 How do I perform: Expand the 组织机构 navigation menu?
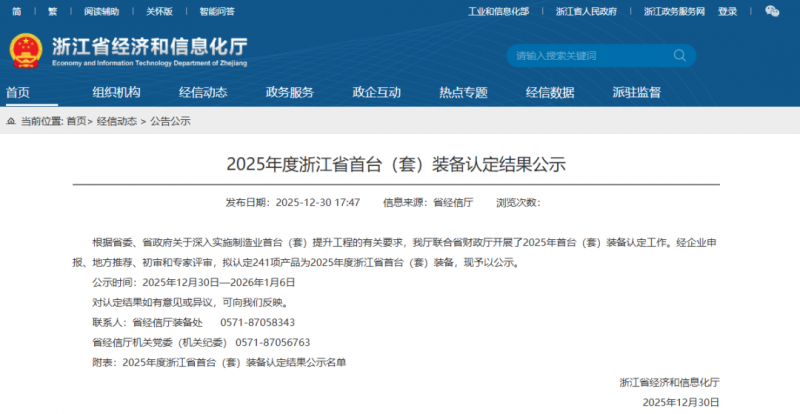point(116,92)
